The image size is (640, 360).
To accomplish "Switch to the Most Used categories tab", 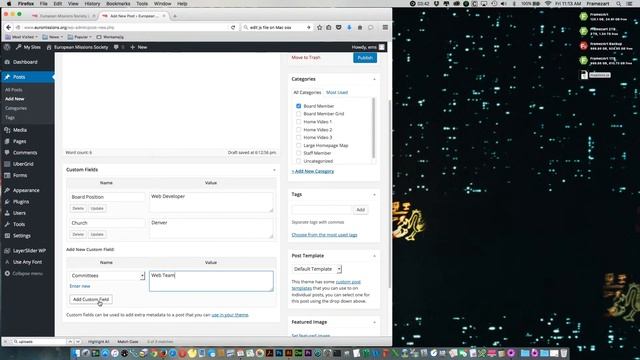I will 337,93.
